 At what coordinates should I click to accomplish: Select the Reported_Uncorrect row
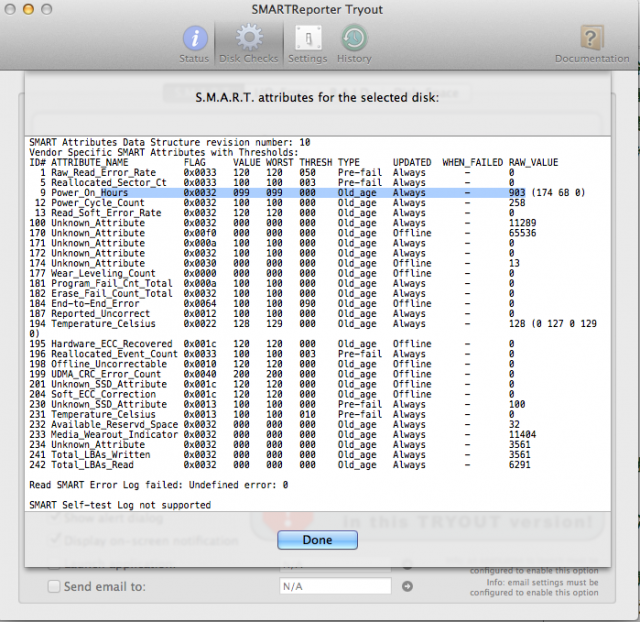click(x=270, y=313)
